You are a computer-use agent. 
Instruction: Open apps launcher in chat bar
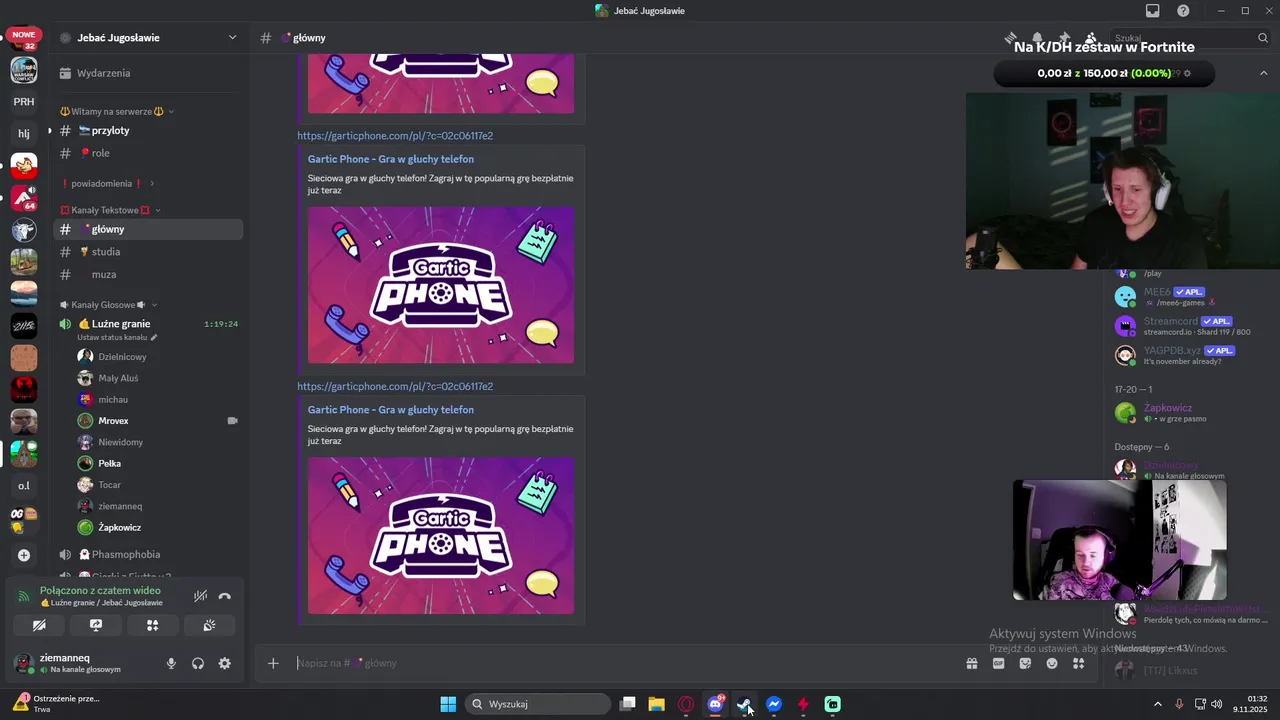pyautogui.click(x=1078, y=663)
